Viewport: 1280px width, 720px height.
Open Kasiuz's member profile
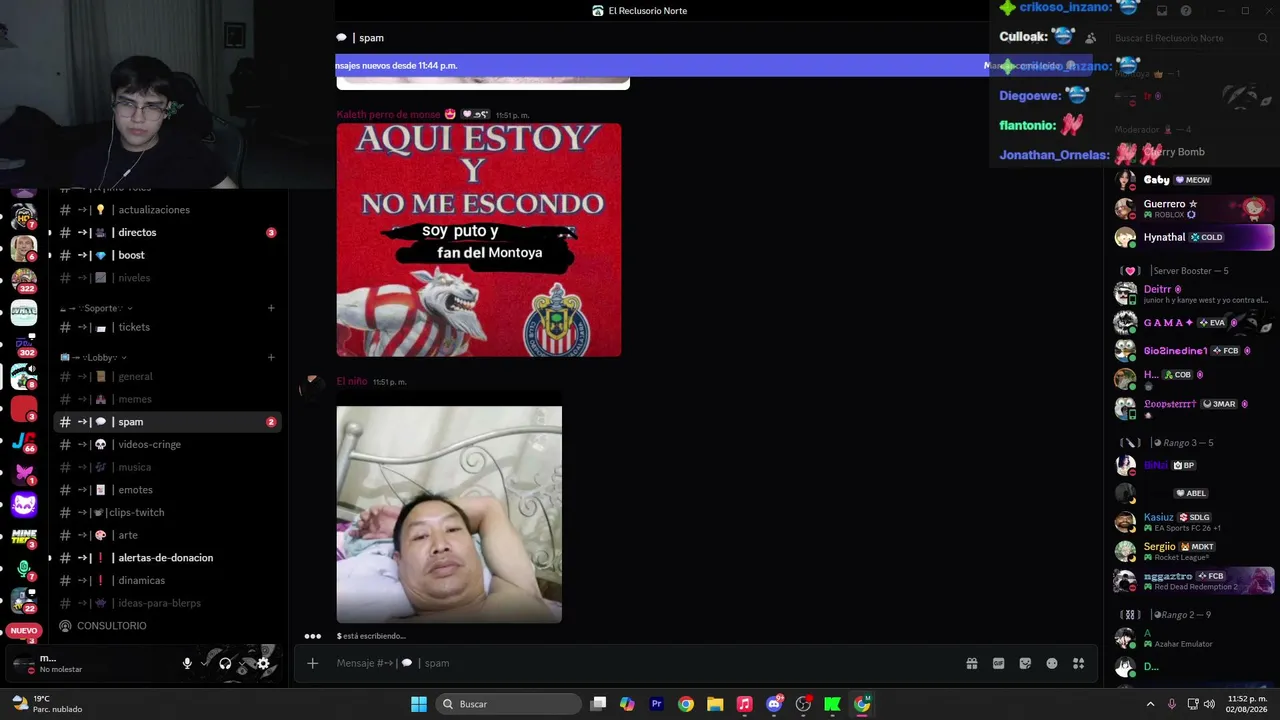point(1194,522)
